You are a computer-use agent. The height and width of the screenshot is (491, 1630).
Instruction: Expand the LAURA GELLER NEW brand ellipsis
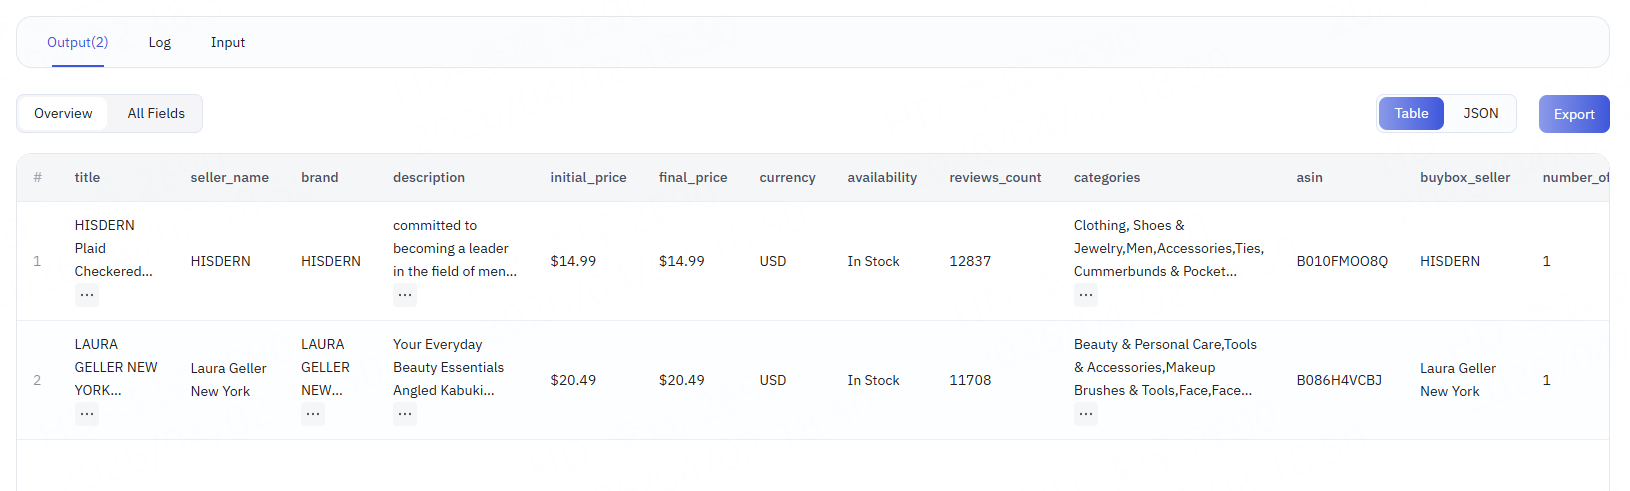pyautogui.click(x=314, y=413)
